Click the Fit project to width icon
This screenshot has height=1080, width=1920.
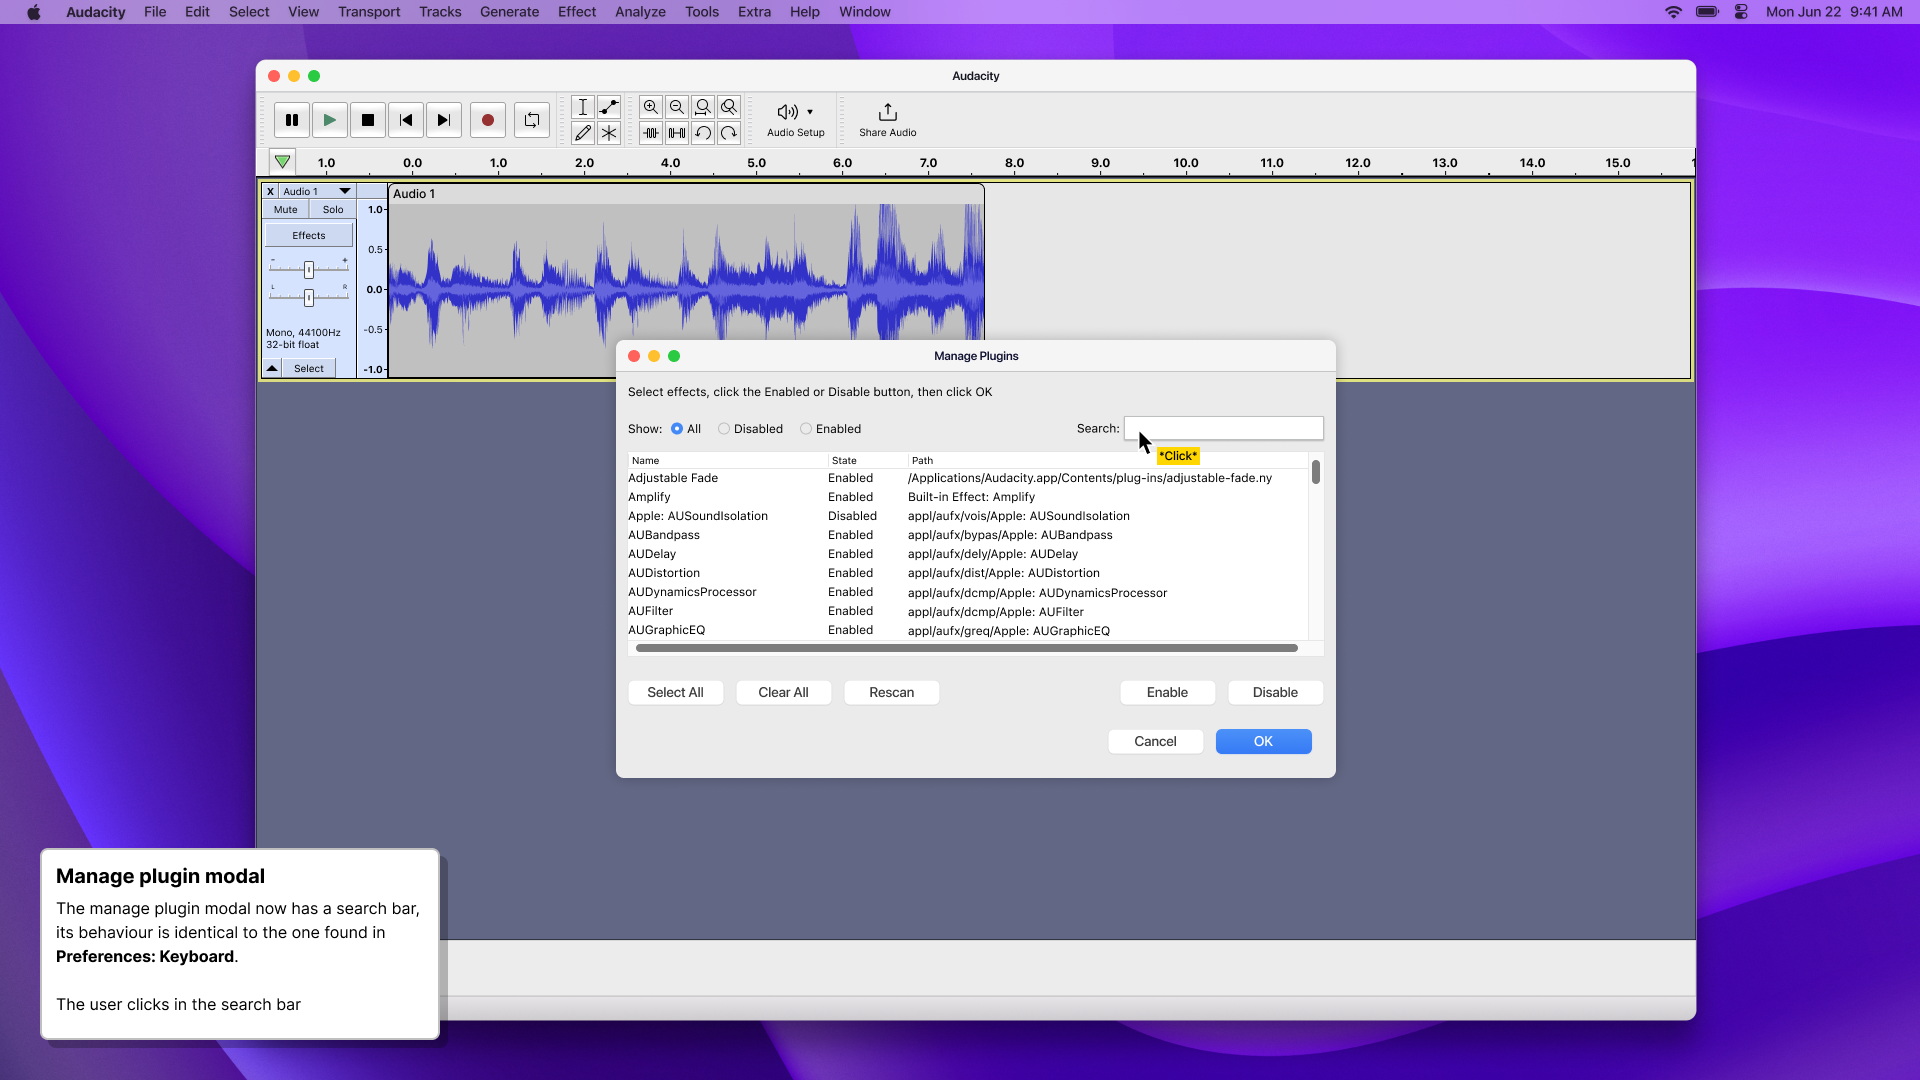pos(729,107)
